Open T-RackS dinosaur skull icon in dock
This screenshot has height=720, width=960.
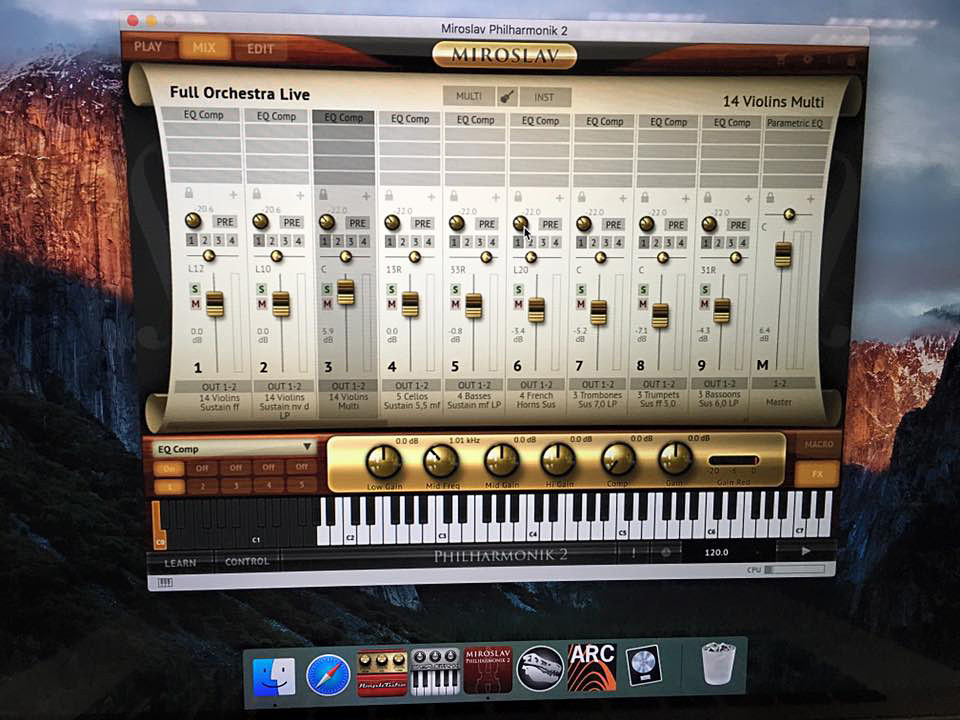point(539,669)
